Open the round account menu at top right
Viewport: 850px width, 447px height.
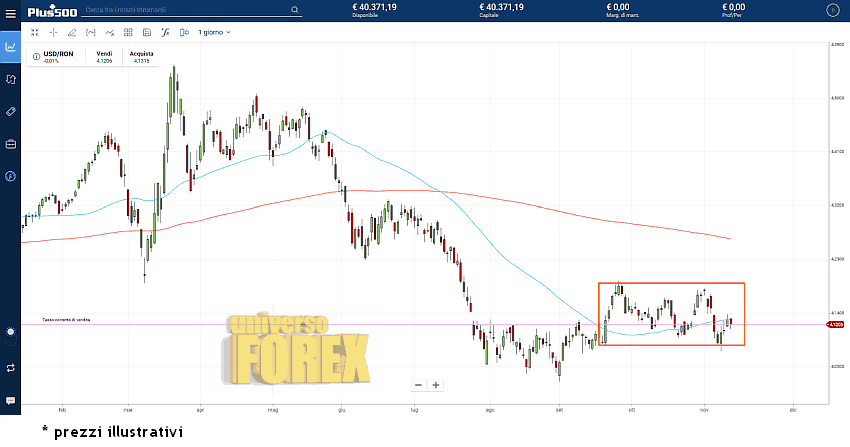coord(832,10)
